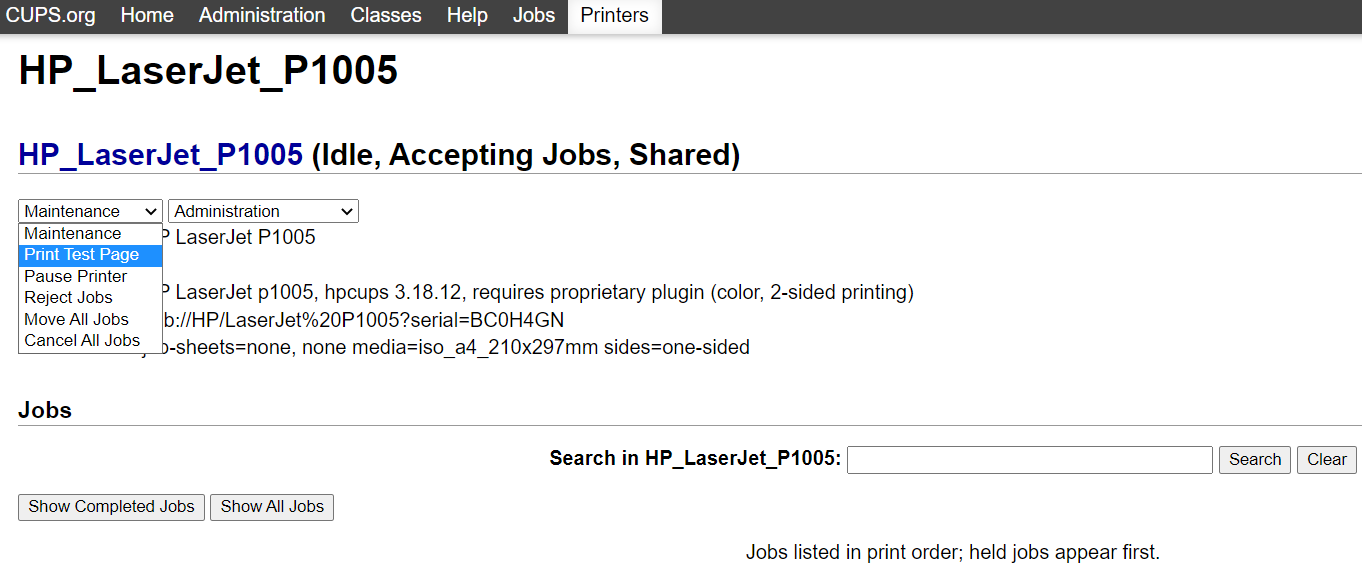Click the Clear button
This screenshot has height=580, width=1362.
pyautogui.click(x=1326, y=460)
